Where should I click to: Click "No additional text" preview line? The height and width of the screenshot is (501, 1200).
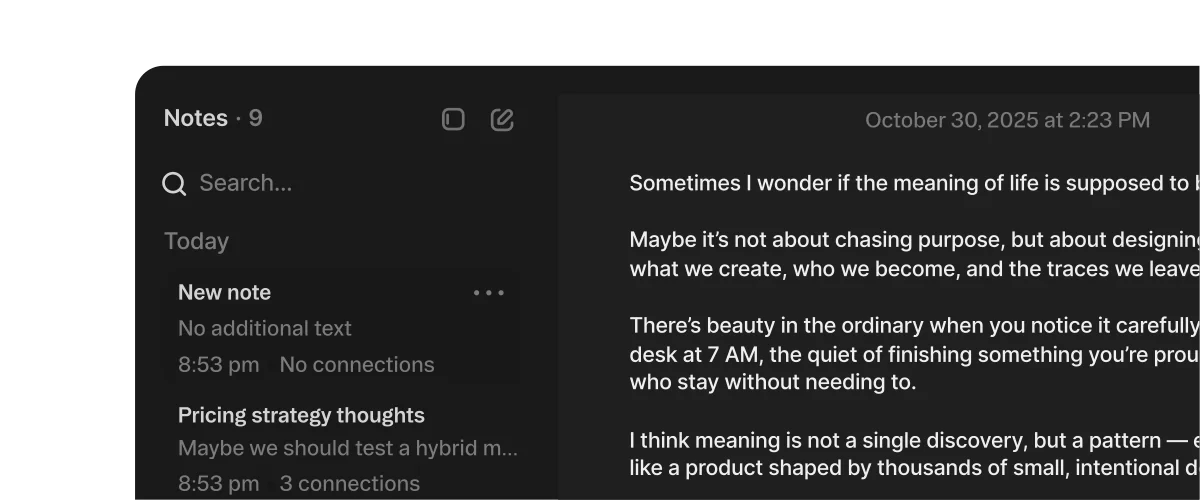click(265, 328)
